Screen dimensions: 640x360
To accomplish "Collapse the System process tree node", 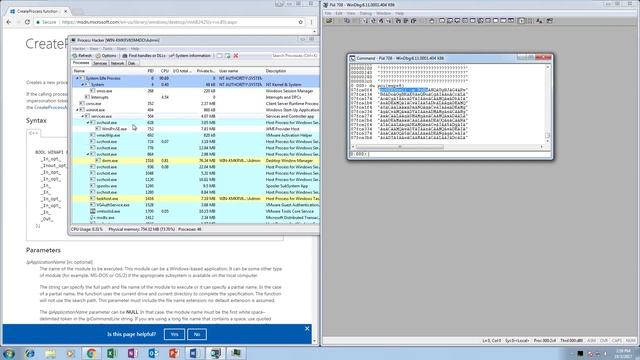I will 82,84.
